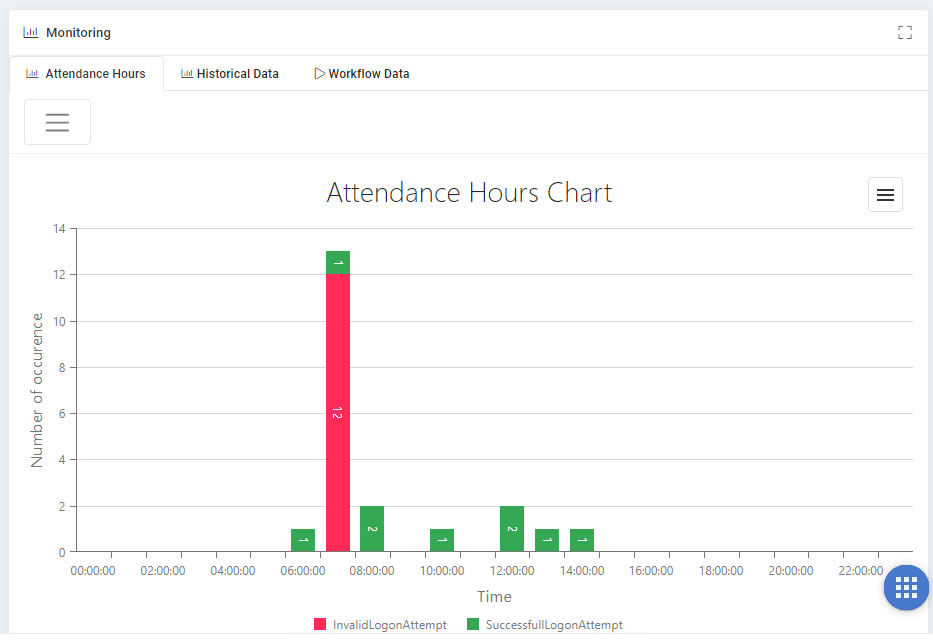
Task: Toggle InvalidLogonAttempt series in legend
Action: click(x=380, y=624)
